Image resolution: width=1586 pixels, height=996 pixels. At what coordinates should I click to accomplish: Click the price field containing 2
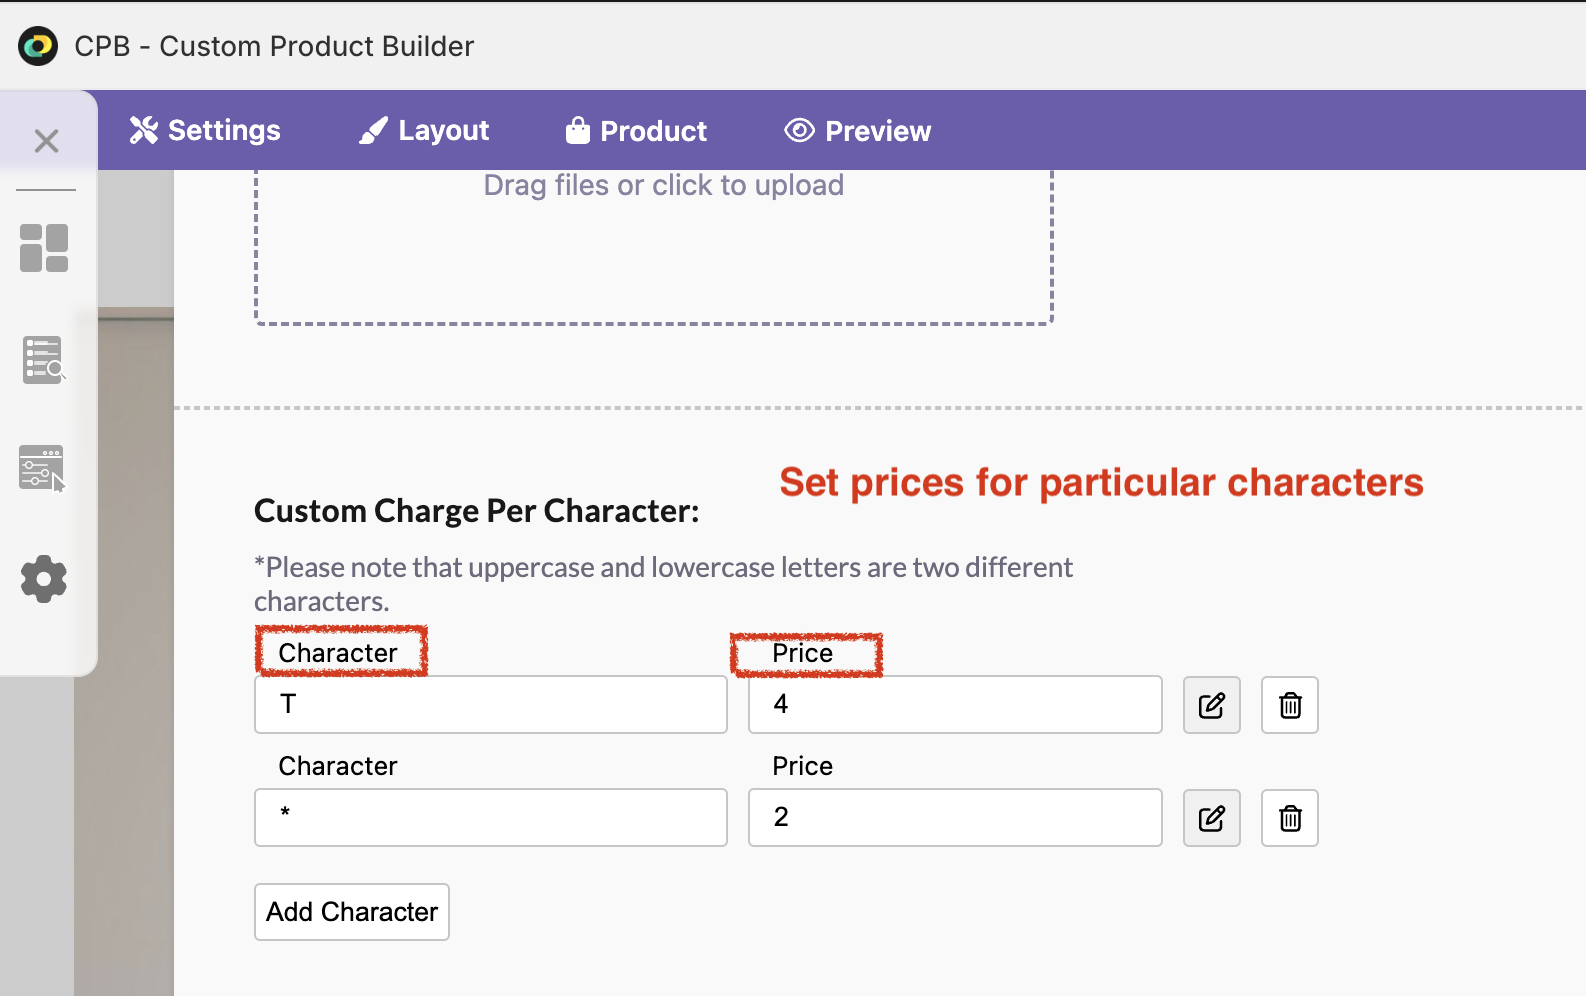click(954, 818)
